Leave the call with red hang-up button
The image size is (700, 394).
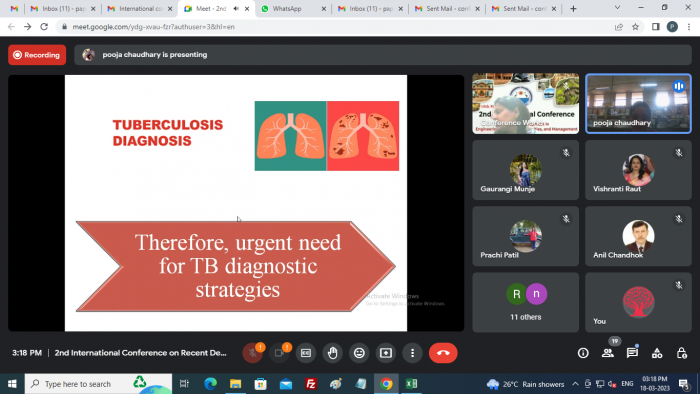(443, 353)
